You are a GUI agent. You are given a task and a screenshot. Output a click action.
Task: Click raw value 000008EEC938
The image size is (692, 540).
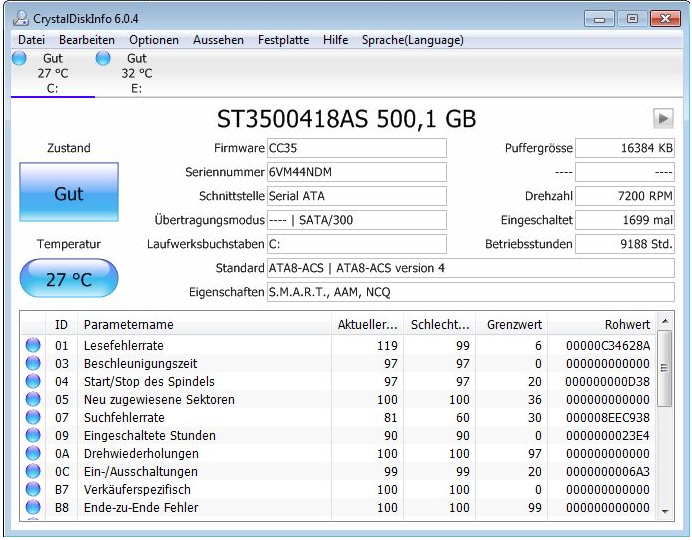pos(608,417)
